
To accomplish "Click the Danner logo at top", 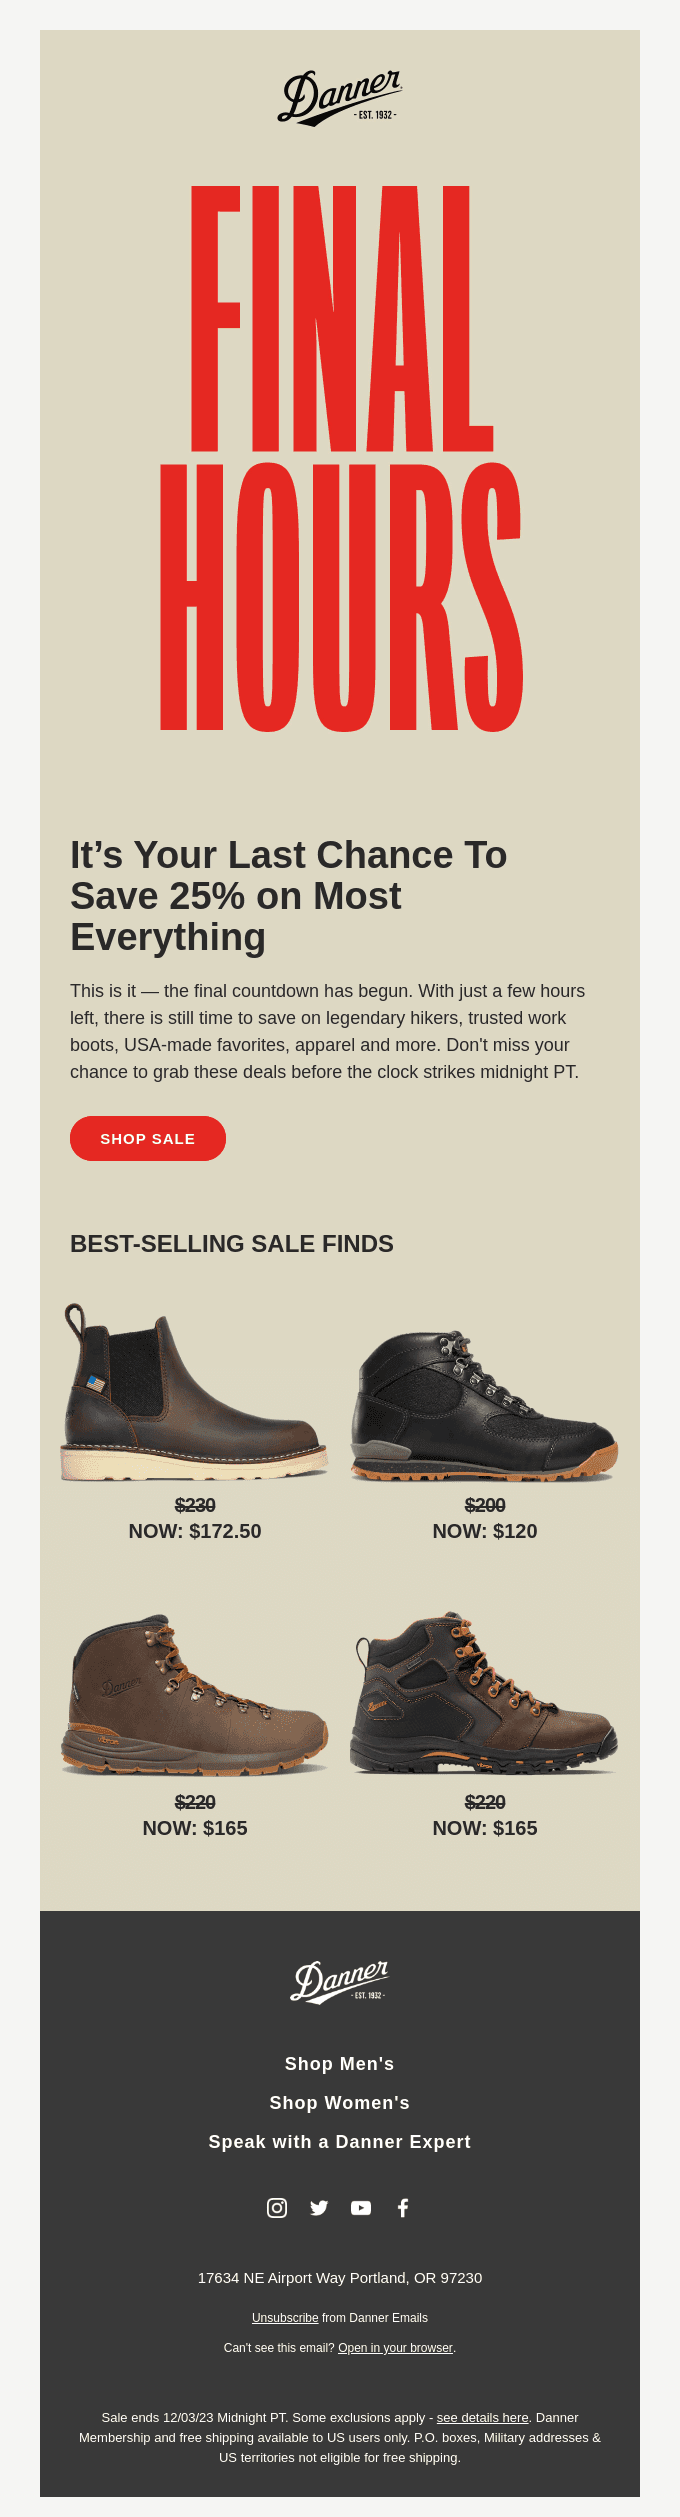I will tap(340, 98).
